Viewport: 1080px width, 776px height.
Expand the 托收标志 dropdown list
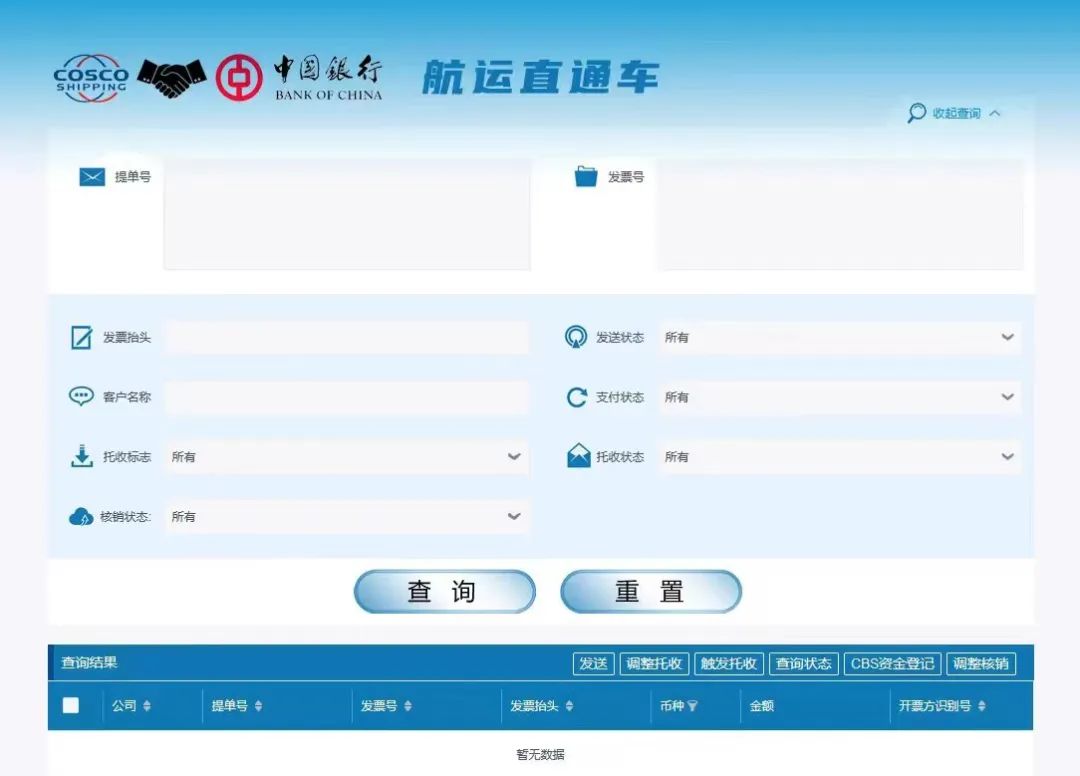click(x=346, y=457)
